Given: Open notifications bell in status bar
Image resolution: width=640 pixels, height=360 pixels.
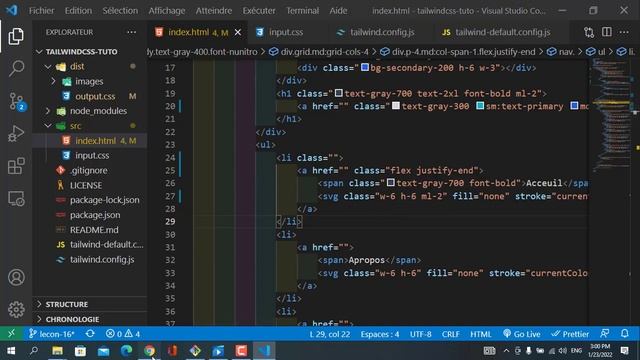Looking at the screenshot, I should point(624,333).
